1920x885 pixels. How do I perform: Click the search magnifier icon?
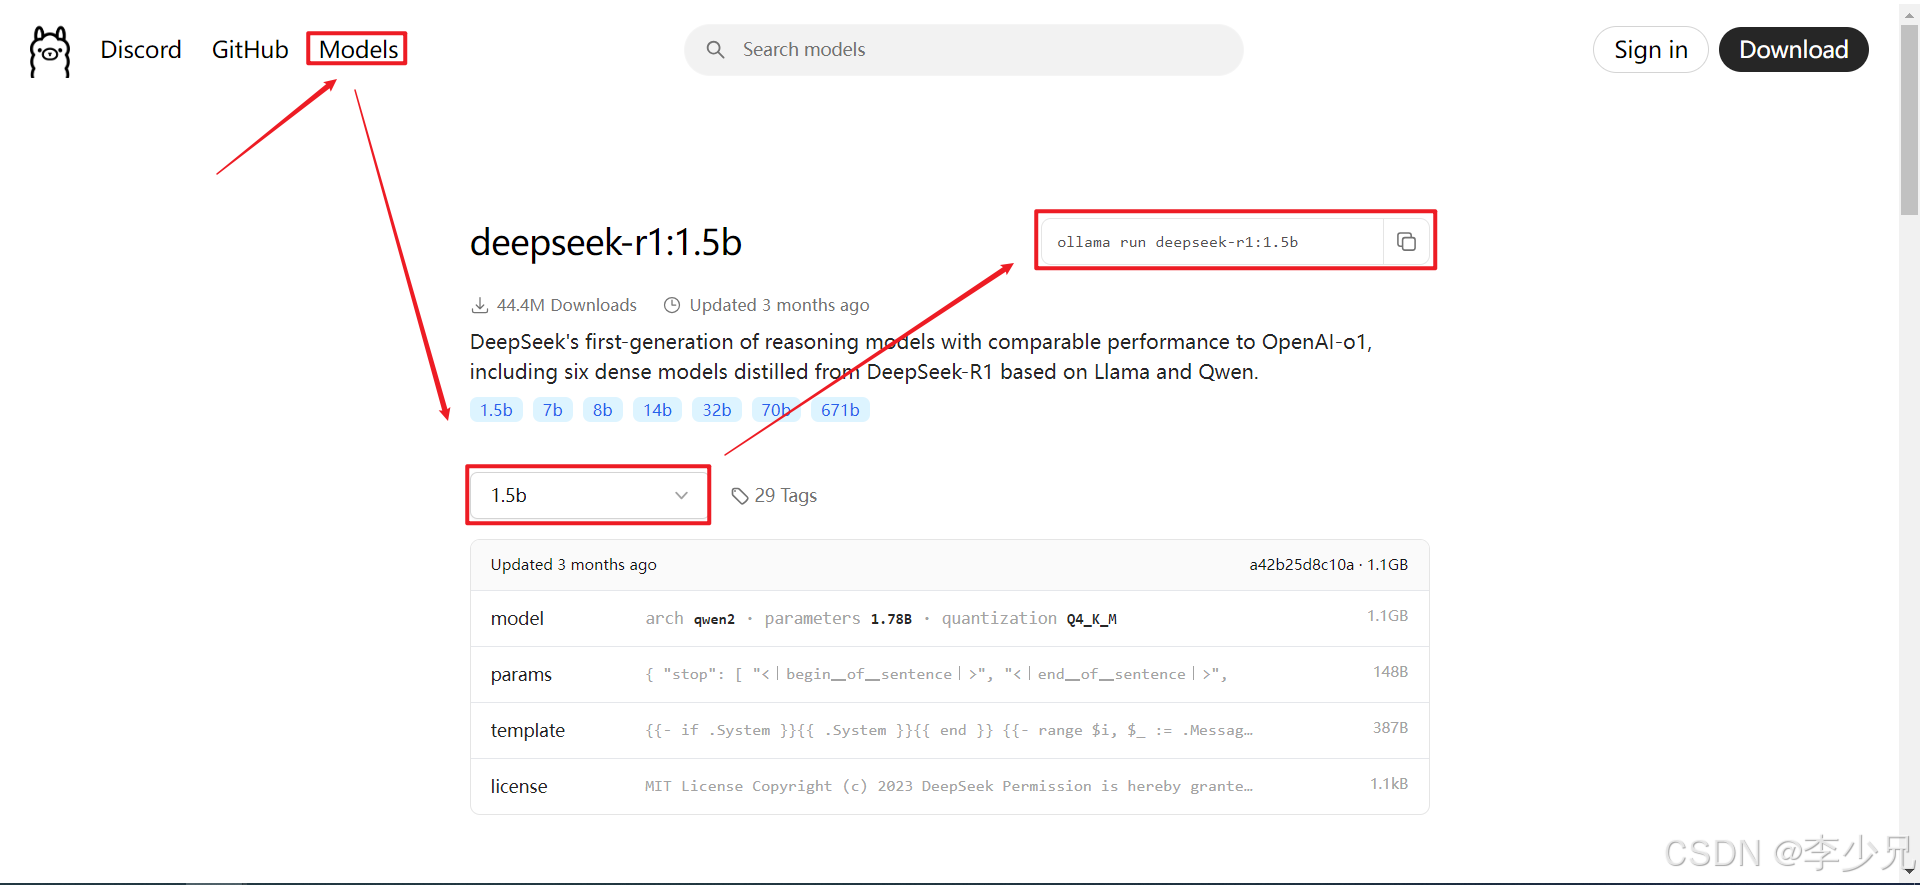pos(715,50)
